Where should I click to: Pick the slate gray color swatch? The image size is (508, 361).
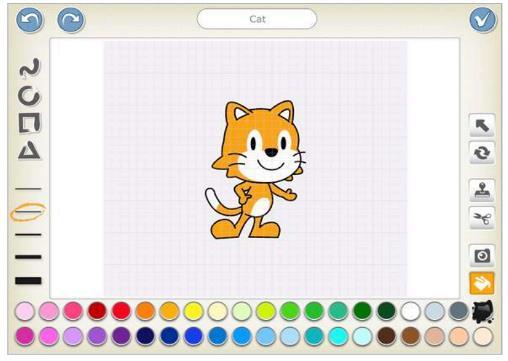tap(459, 311)
